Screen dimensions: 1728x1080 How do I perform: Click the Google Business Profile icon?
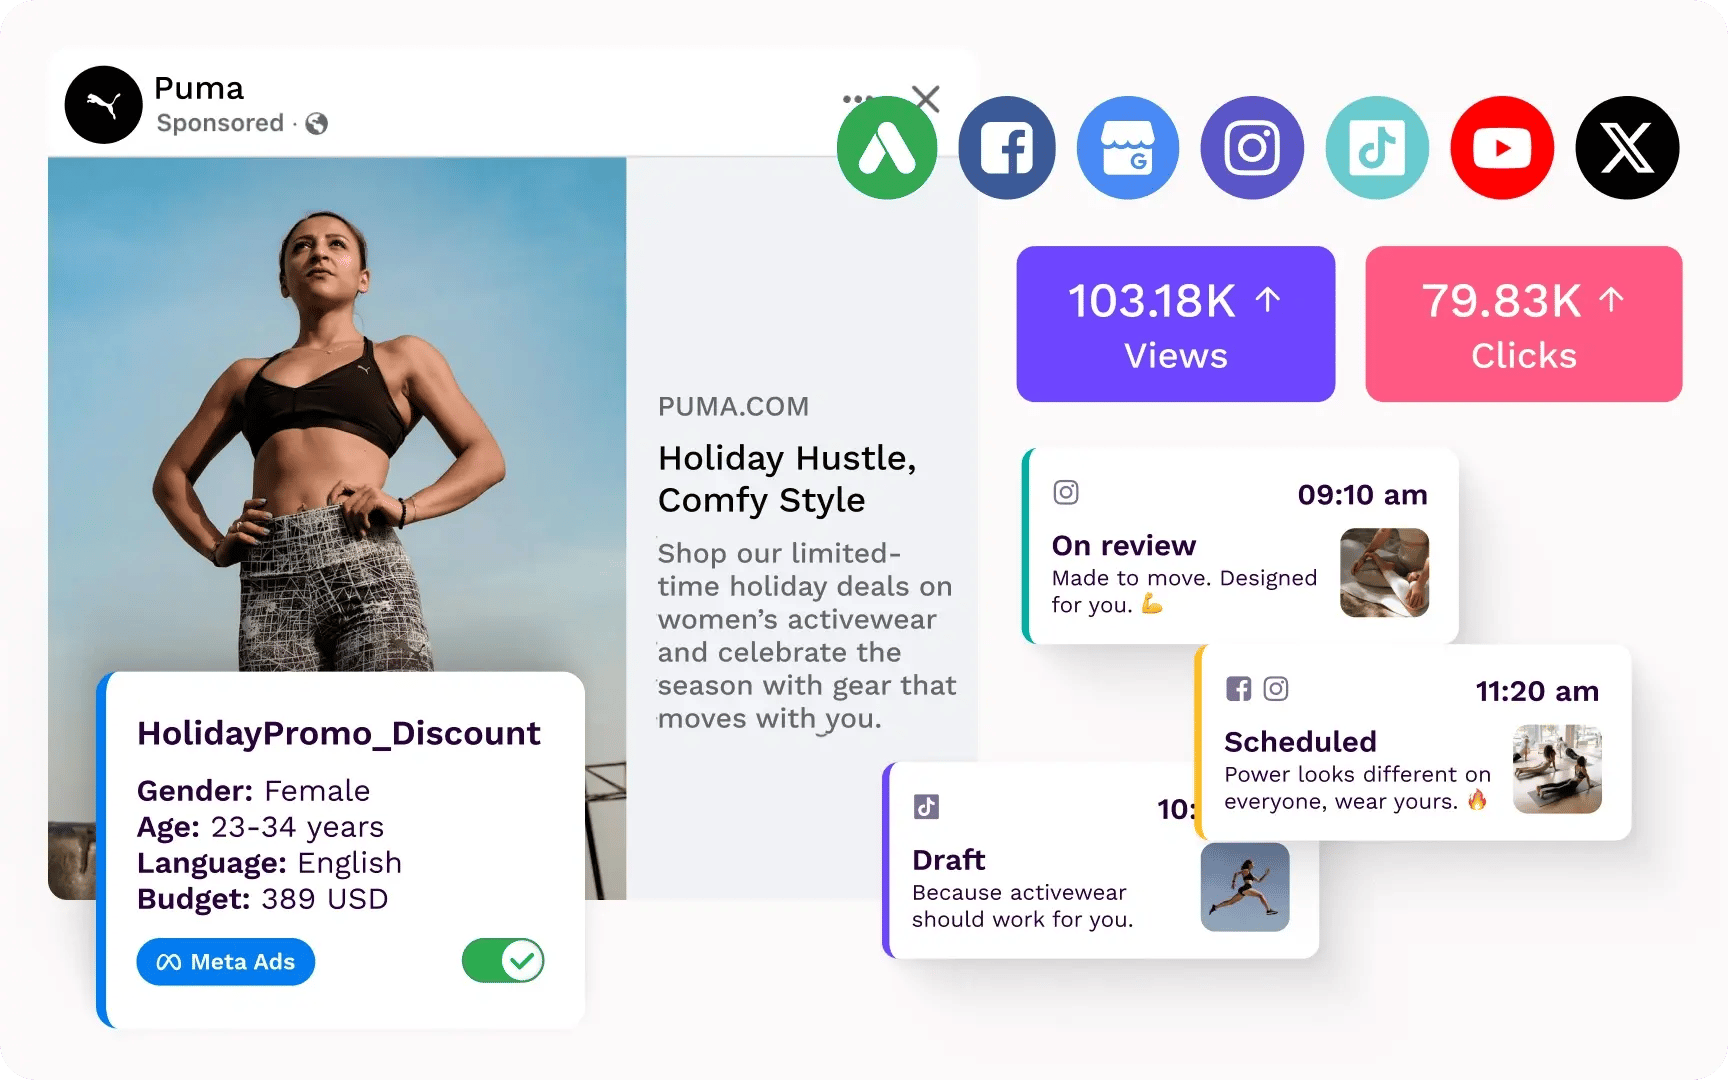click(x=1127, y=147)
